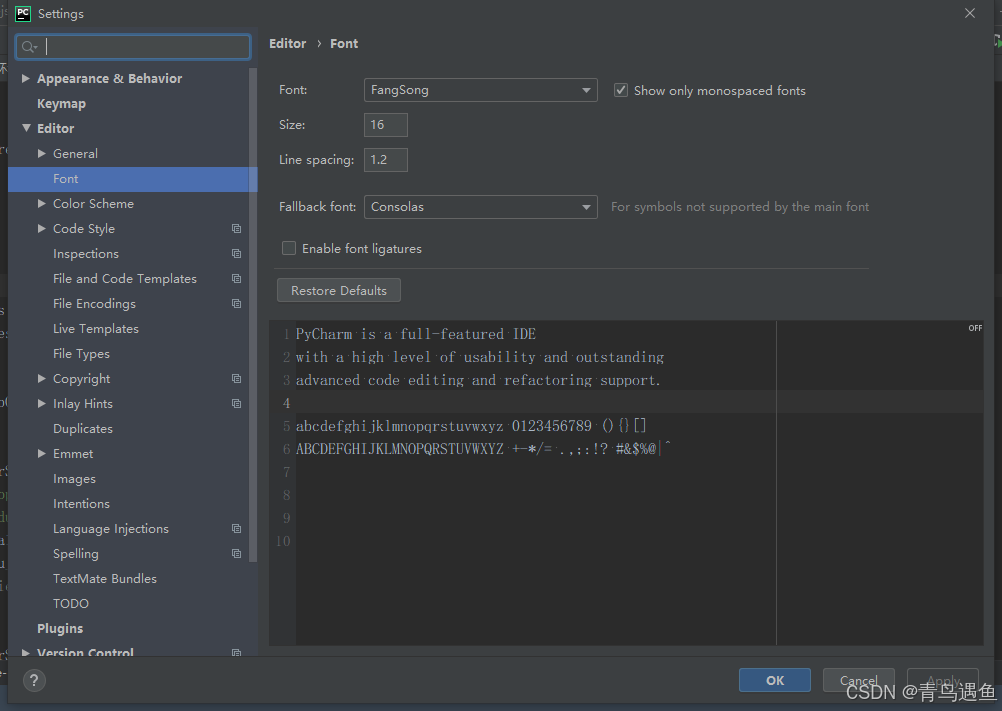
Task: Click project-level icon next to Code Style
Action: click(x=236, y=229)
